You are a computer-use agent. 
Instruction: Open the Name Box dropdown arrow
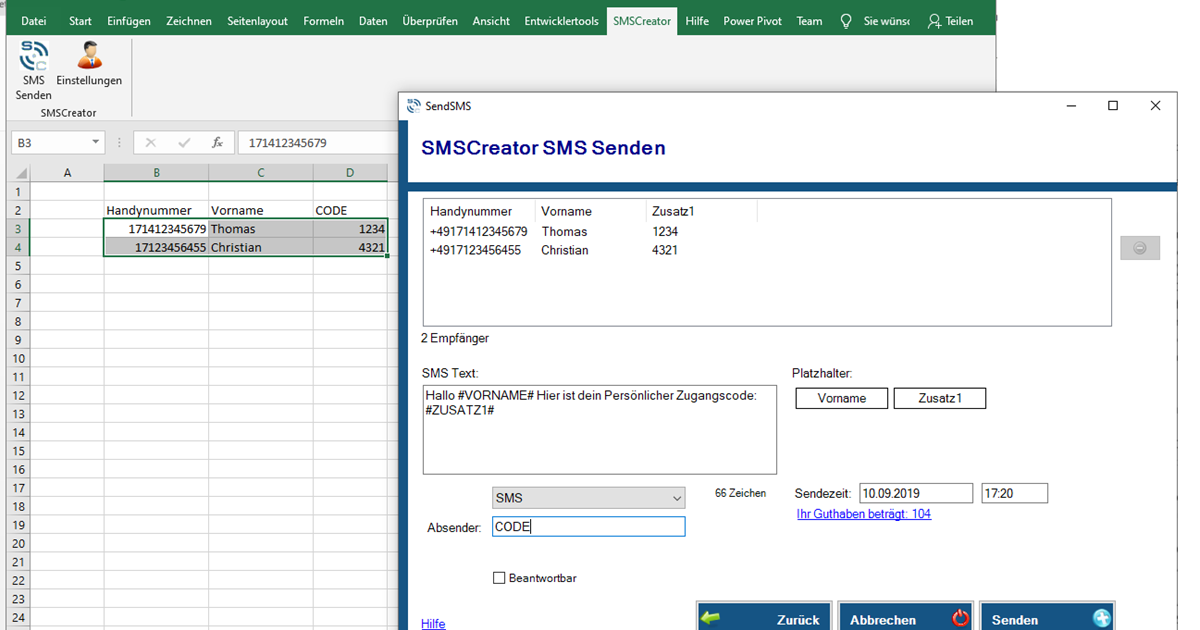point(96,143)
